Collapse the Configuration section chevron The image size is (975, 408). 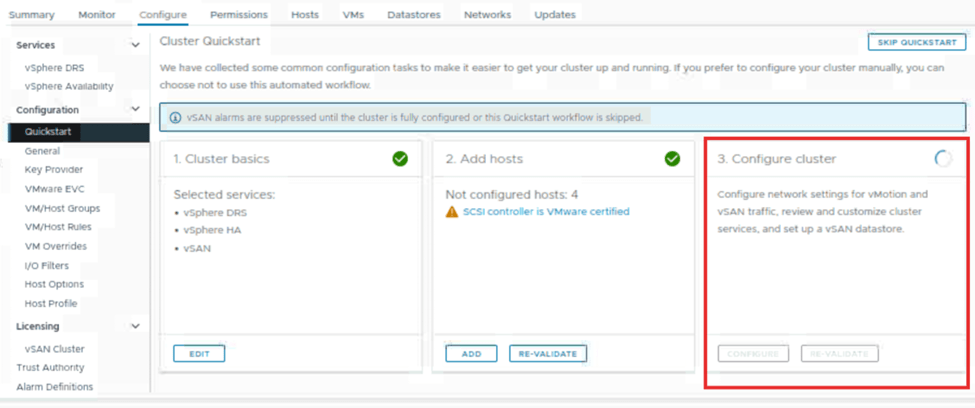(136, 109)
